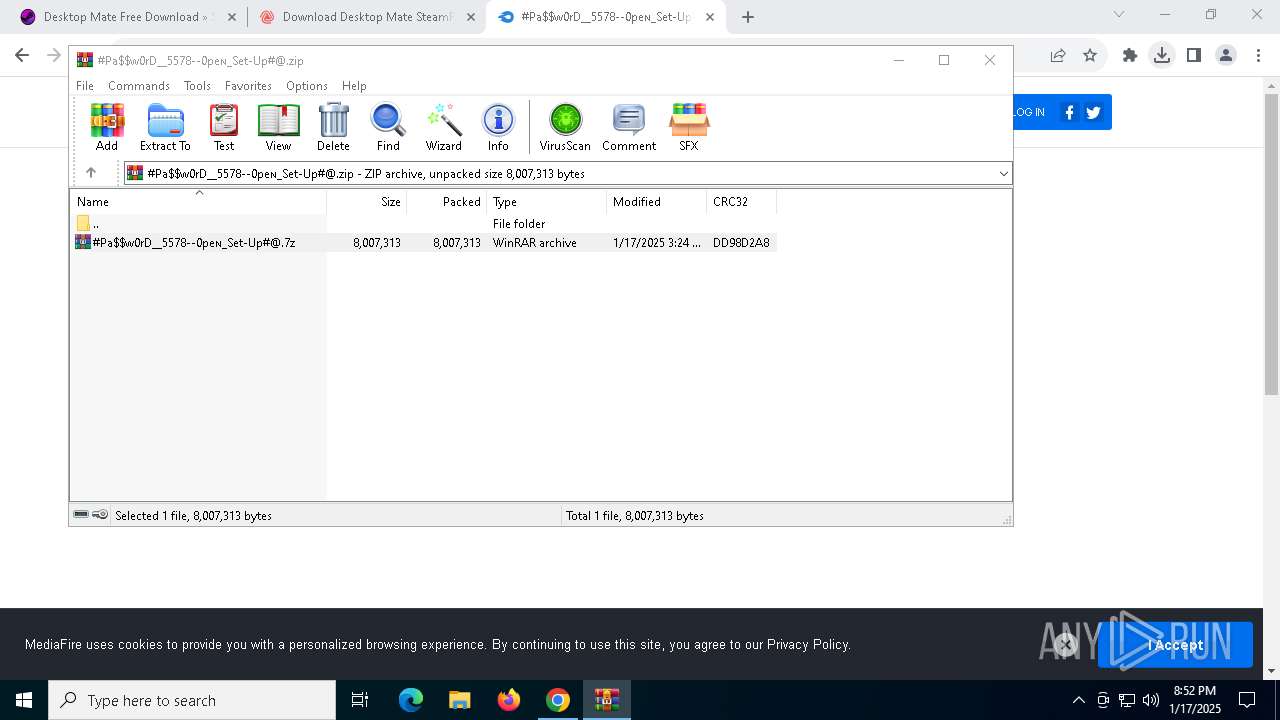The image size is (1280, 720).
Task: Run VirusScan on the archive
Action: click(x=565, y=127)
